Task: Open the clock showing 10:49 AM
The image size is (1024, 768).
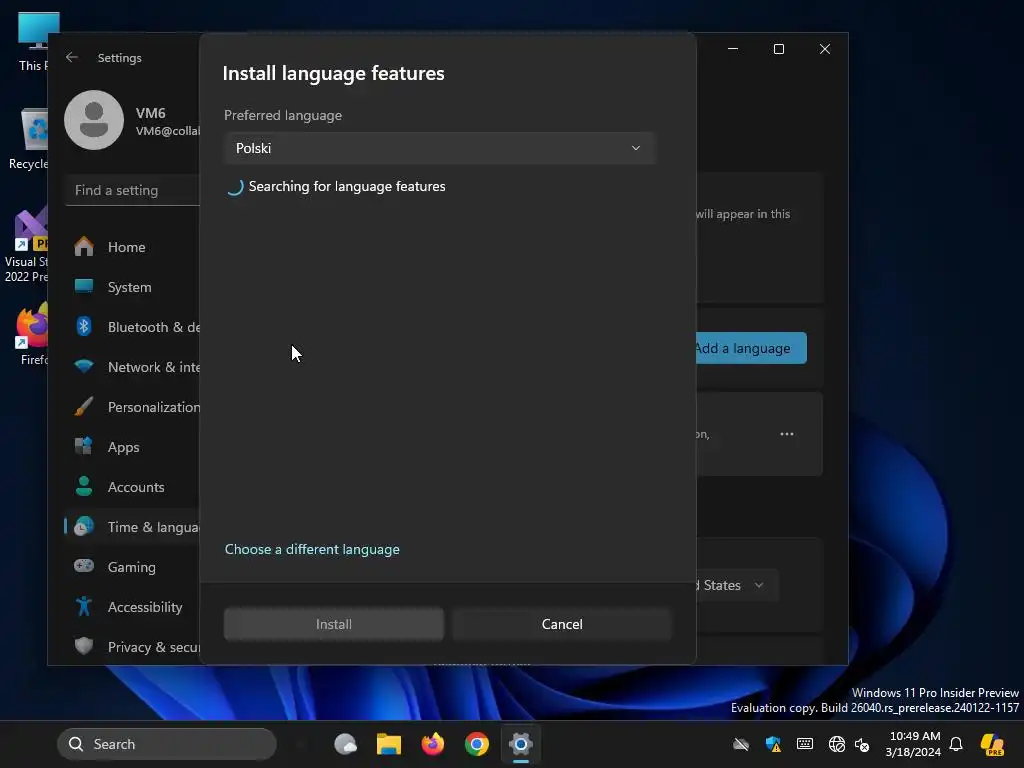Action: click(x=914, y=744)
